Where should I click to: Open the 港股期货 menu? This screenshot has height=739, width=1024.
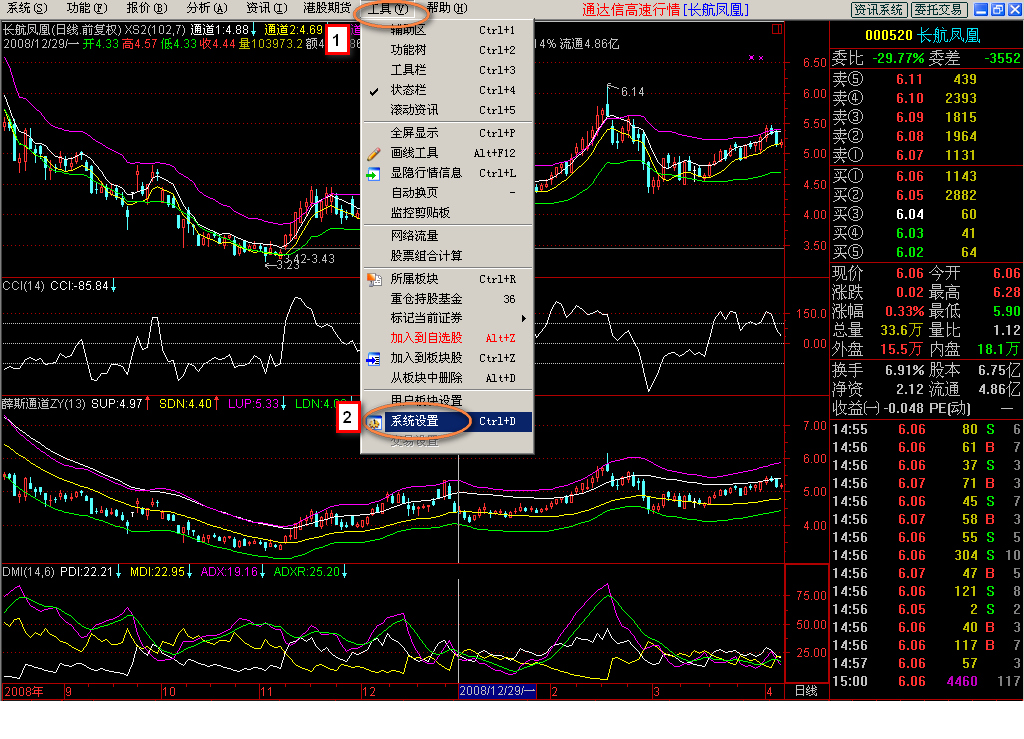click(x=327, y=8)
